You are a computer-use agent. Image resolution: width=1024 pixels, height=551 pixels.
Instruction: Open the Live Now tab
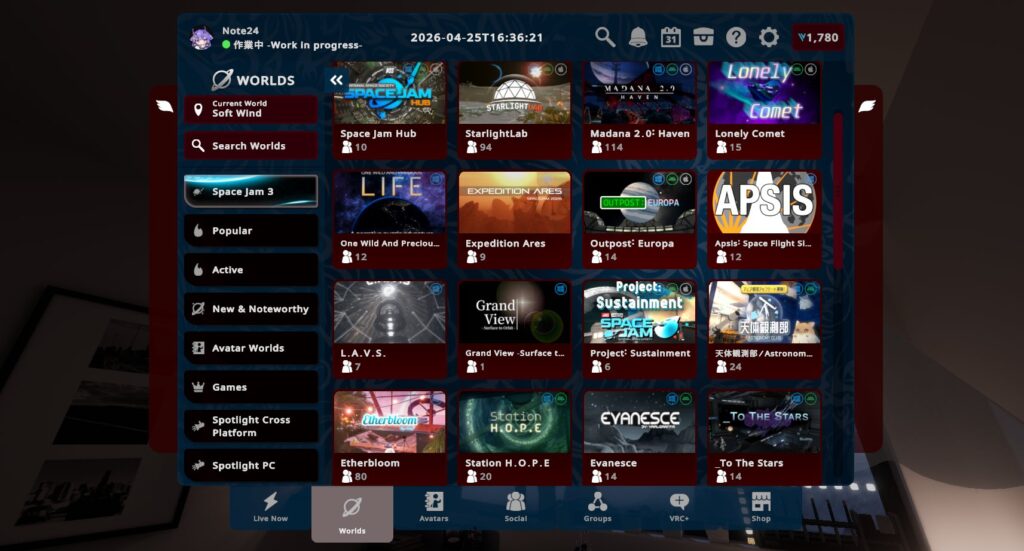tap(270, 507)
